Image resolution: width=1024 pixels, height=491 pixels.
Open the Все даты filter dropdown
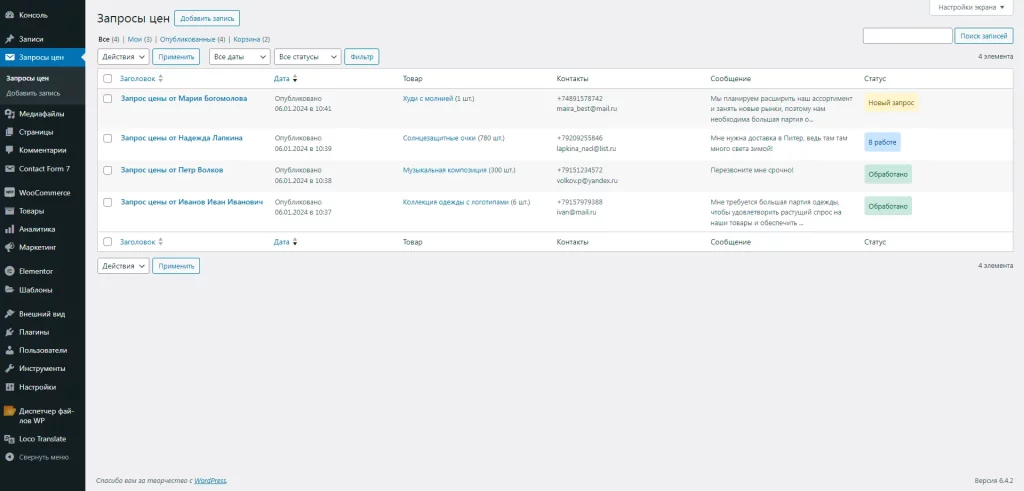point(240,57)
